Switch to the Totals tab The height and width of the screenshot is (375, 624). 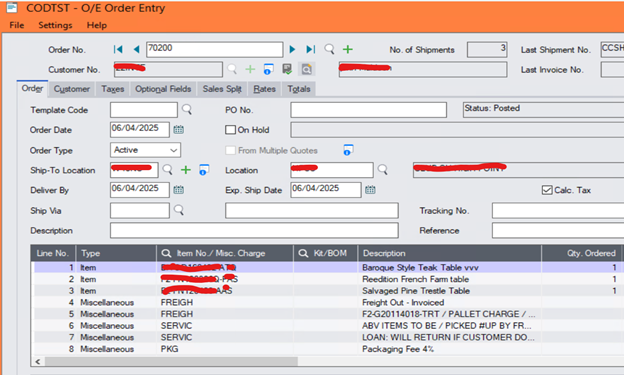pos(299,89)
